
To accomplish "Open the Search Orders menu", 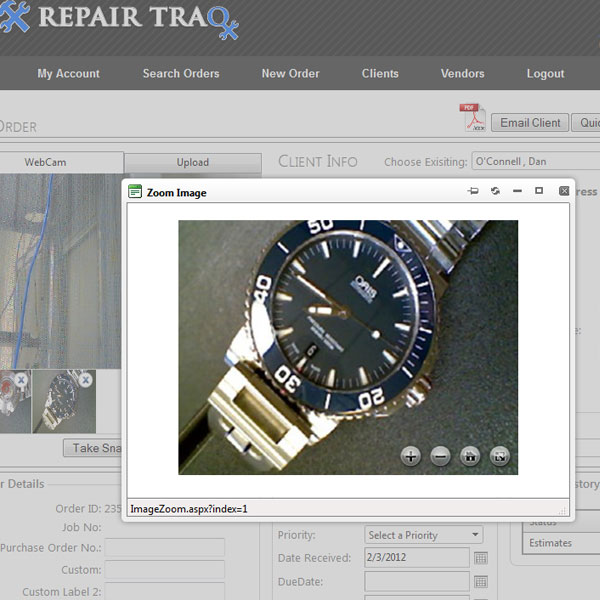I will [x=181, y=73].
